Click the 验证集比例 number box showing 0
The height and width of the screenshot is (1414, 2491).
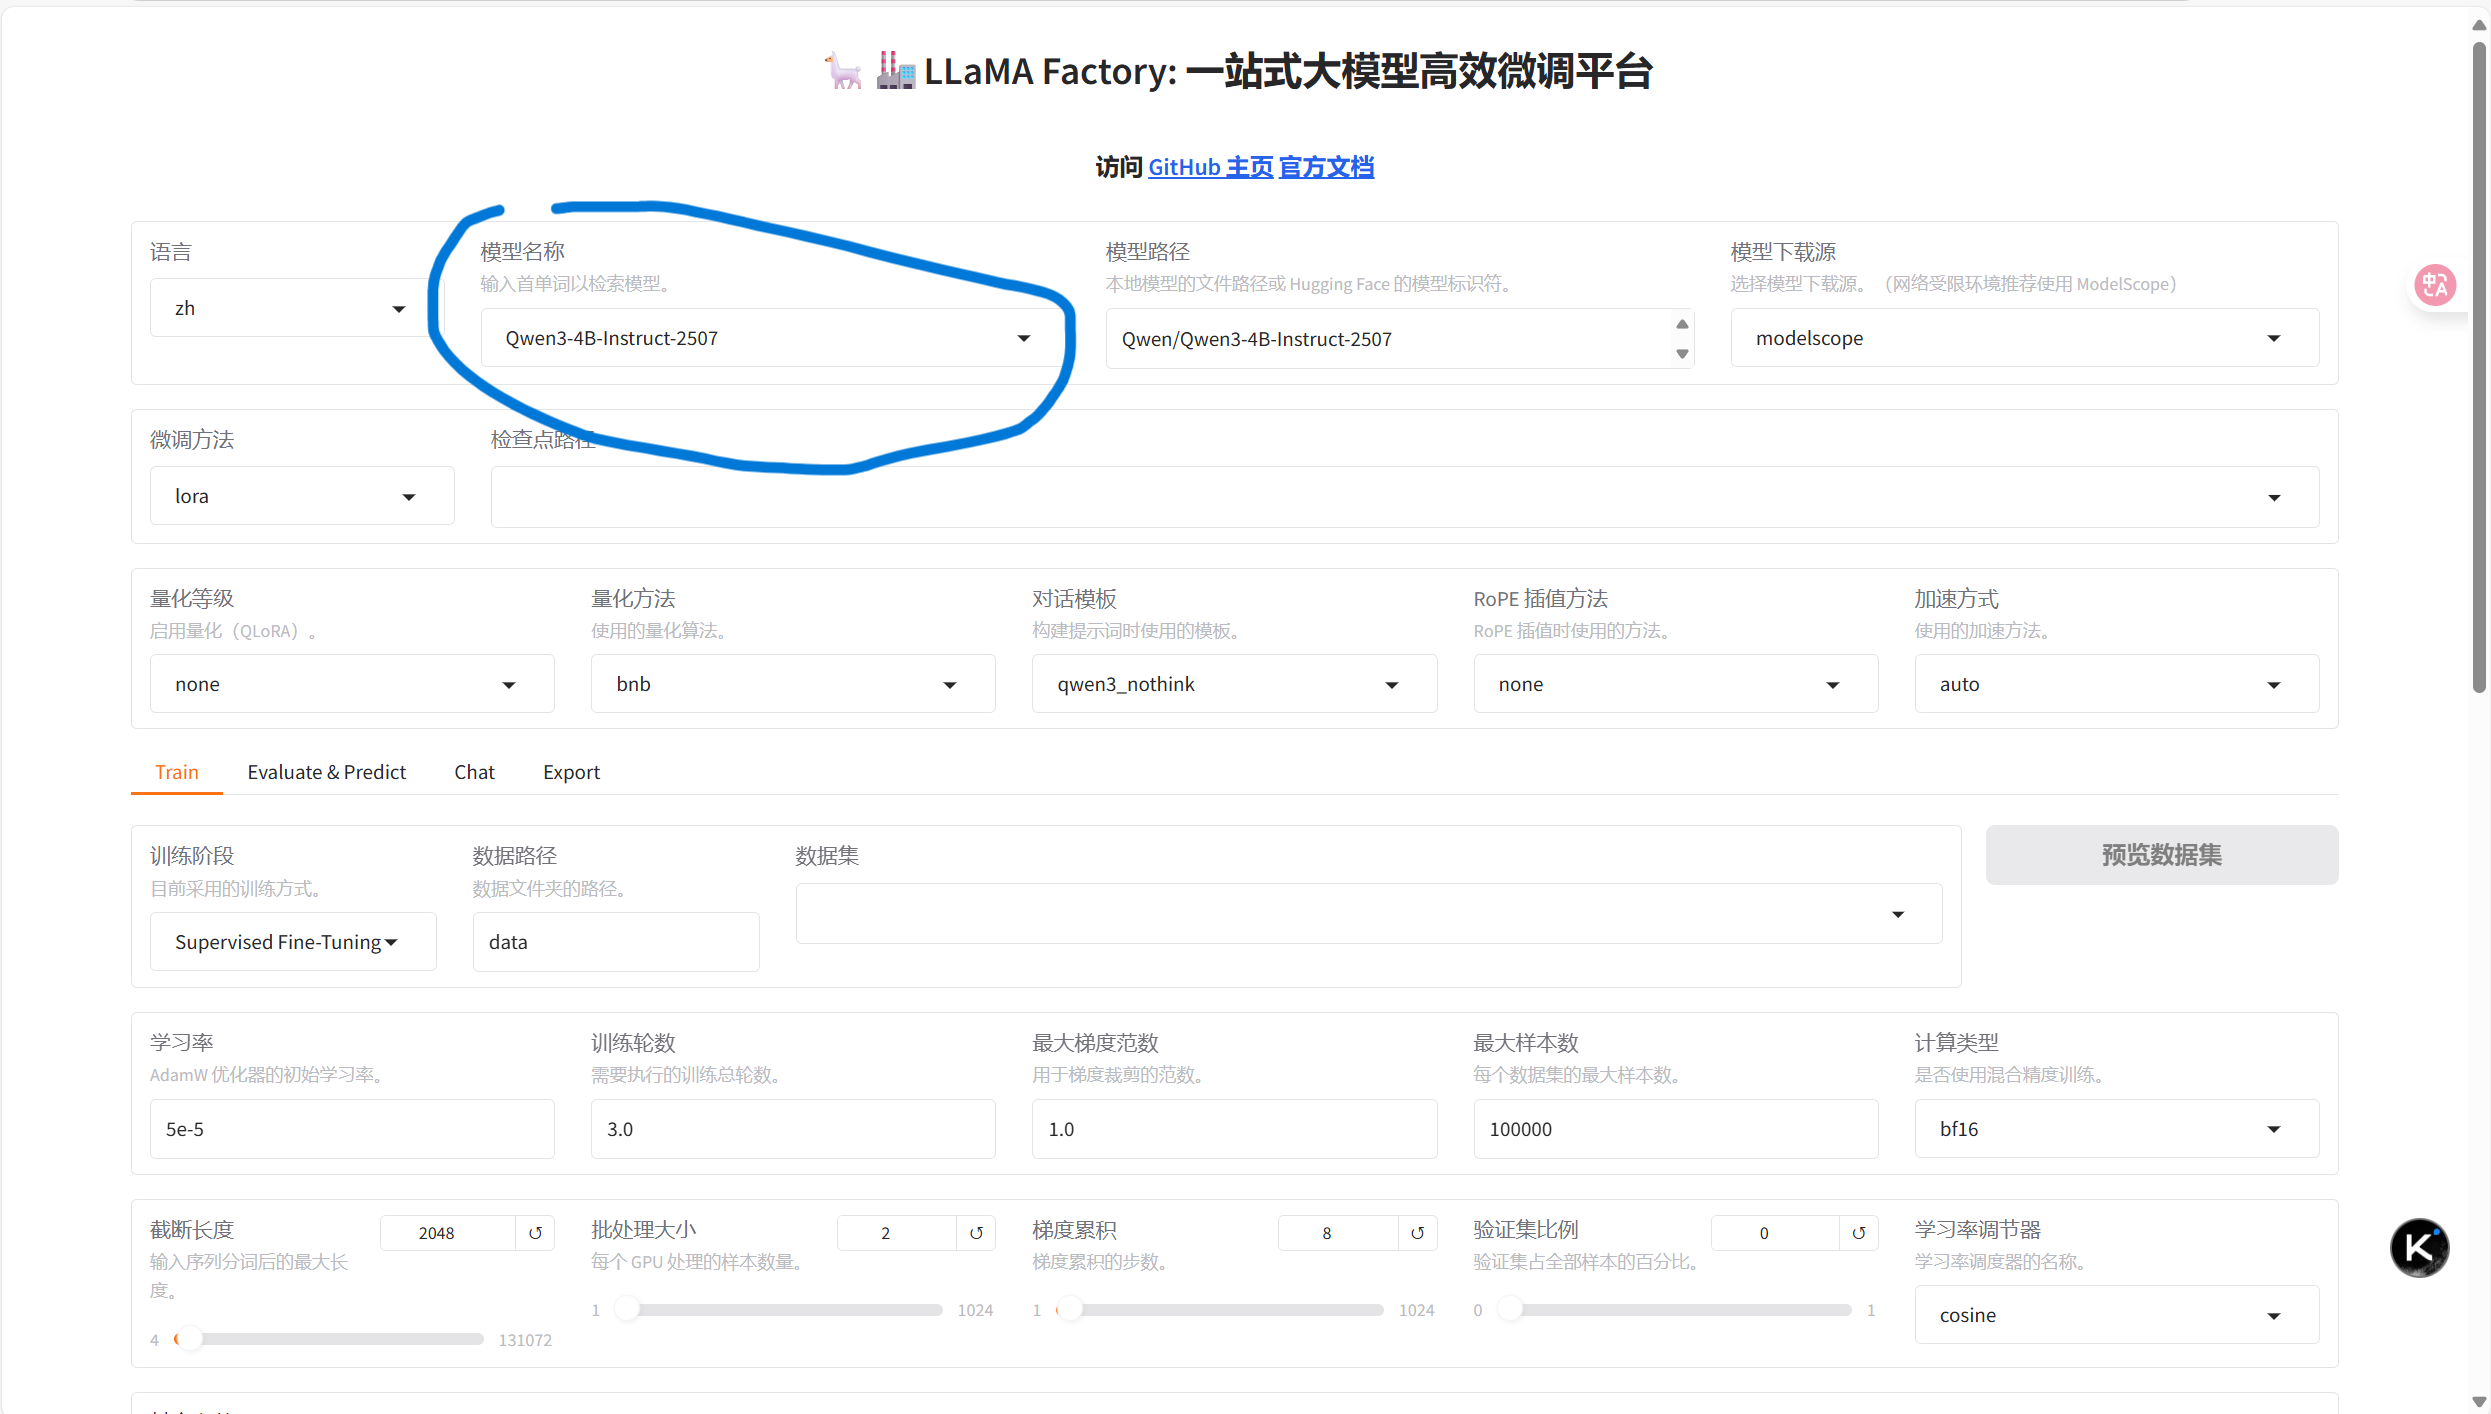click(x=1775, y=1233)
